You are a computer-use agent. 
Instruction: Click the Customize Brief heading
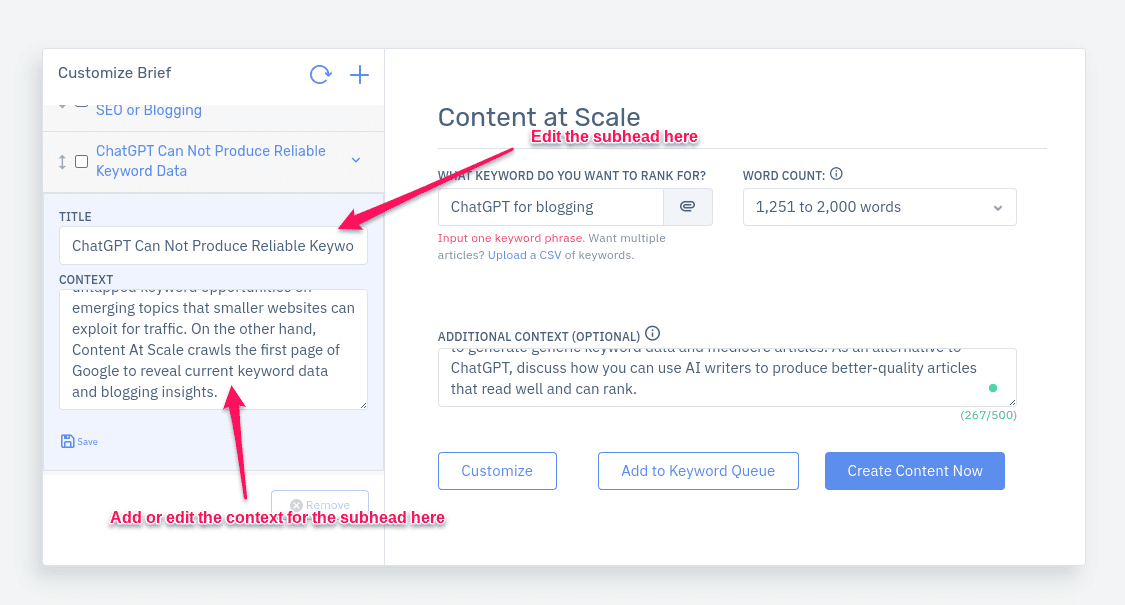[x=115, y=73]
